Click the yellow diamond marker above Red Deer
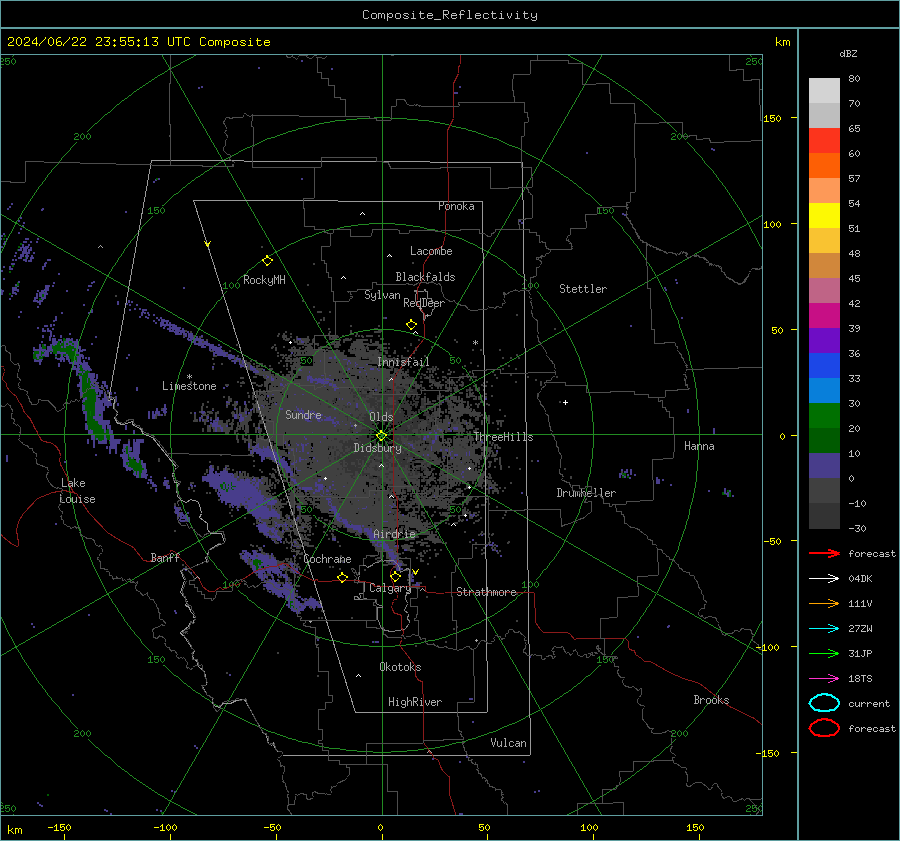900x841 pixels. (x=411, y=325)
